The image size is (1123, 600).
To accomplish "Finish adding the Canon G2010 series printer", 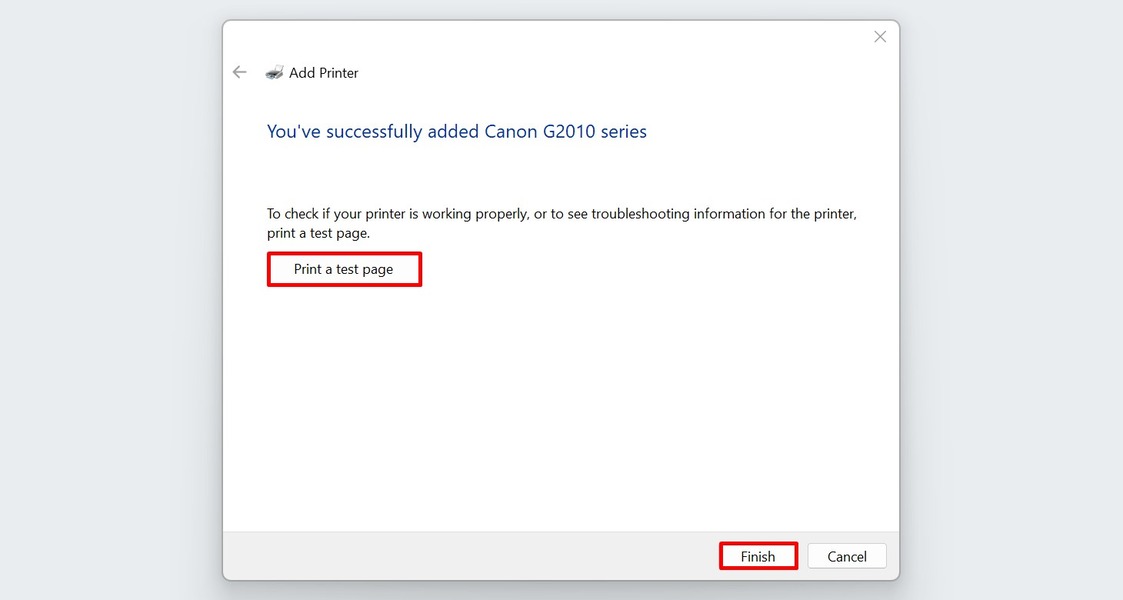I will tap(757, 556).
